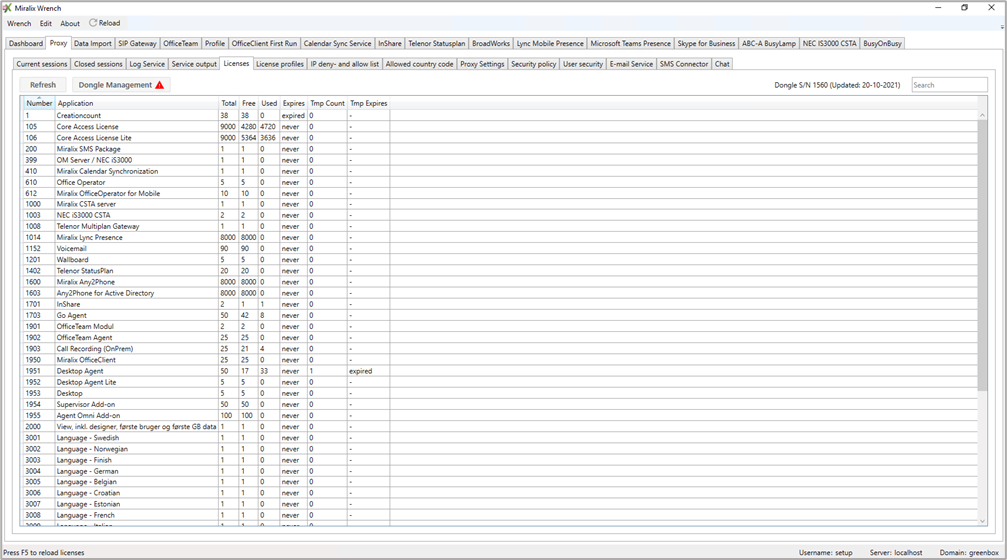Select the Go Agent row
The width and height of the screenshot is (1007, 560).
click(501, 315)
